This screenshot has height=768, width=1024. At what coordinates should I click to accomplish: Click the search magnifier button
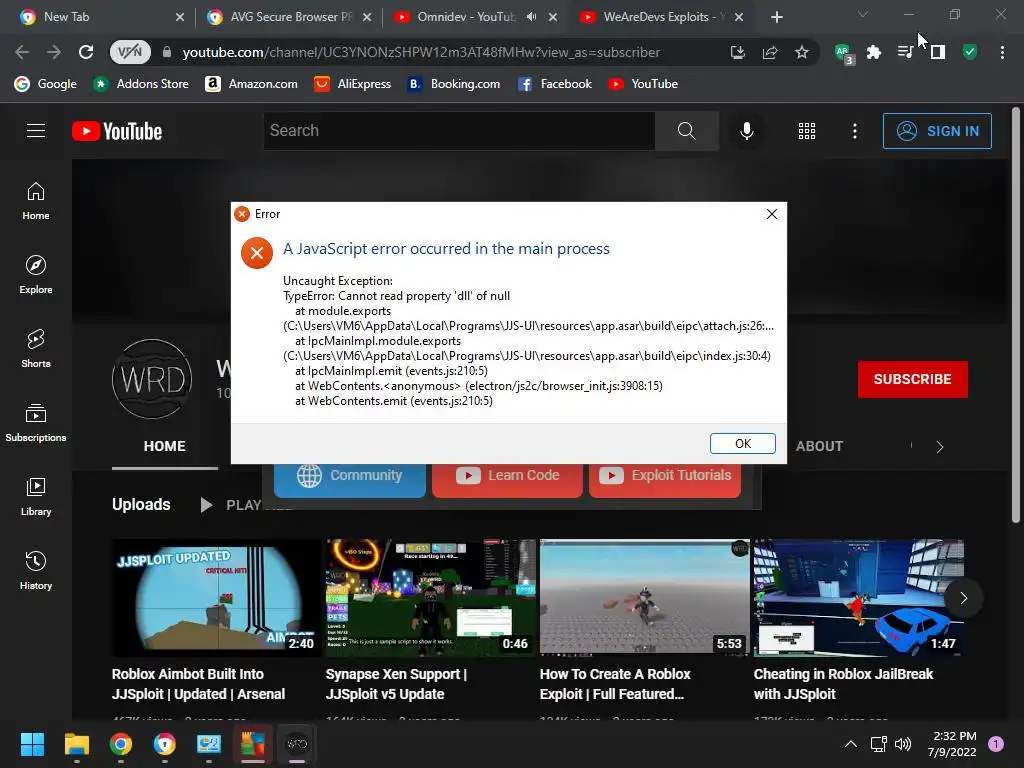pyautogui.click(x=686, y=131)
